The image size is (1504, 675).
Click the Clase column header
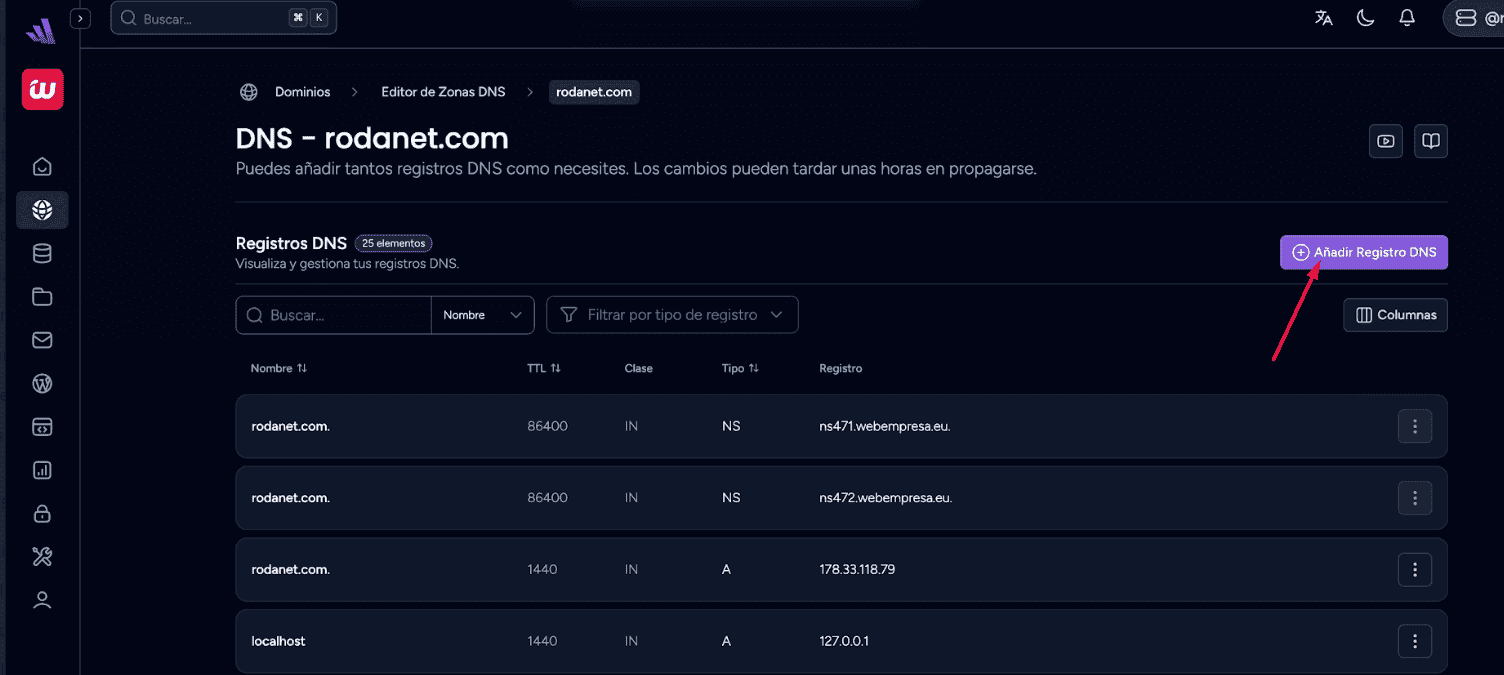(x=638, y=368)
